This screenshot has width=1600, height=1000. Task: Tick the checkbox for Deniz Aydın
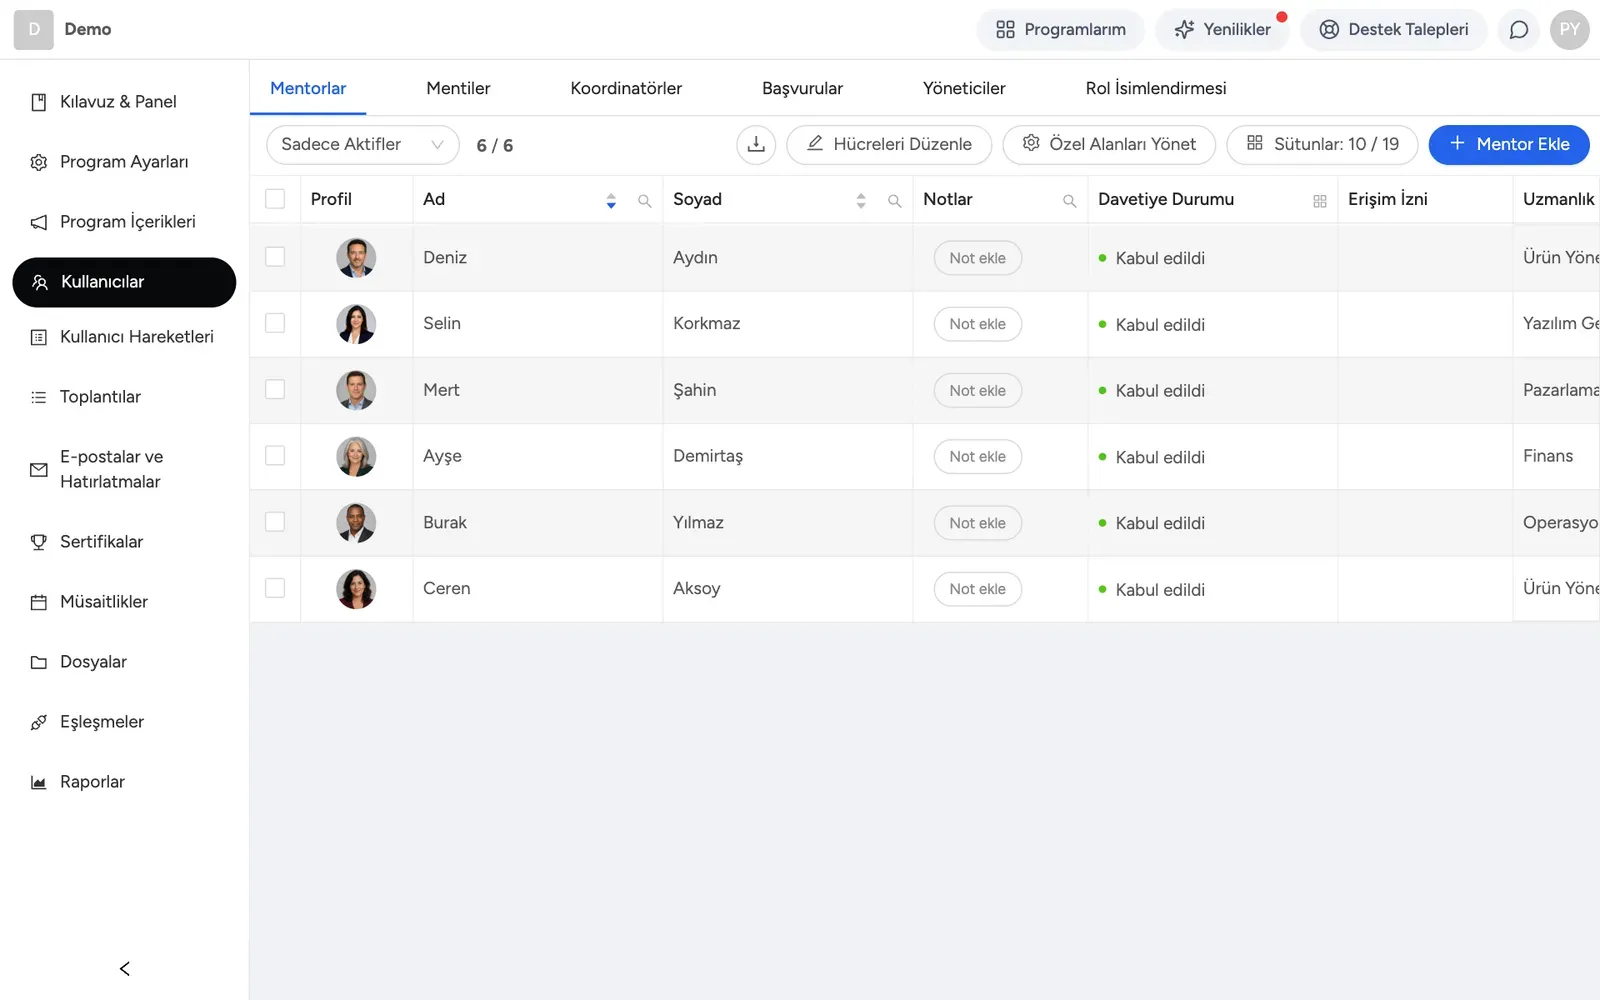click(x=275, y=257)
